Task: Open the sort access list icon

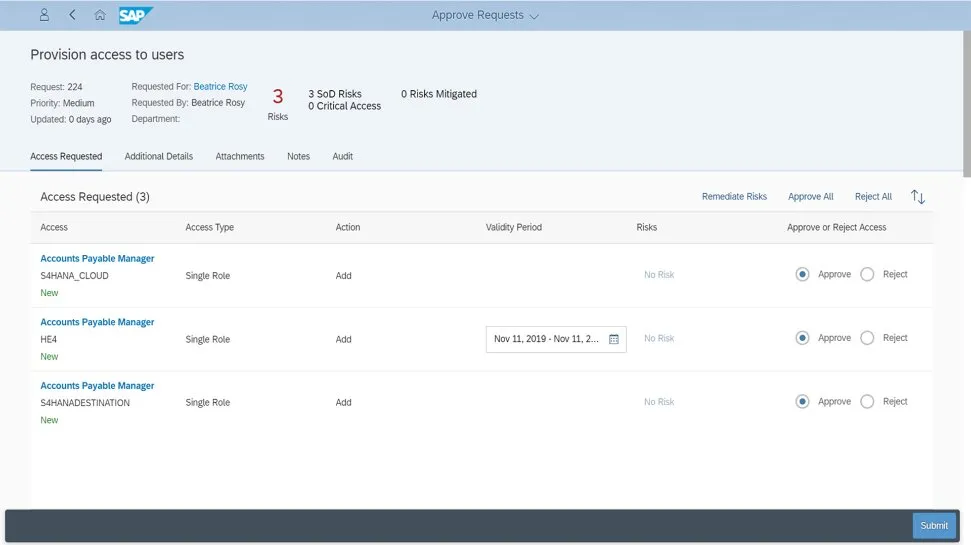Action: pyautogui.click(x=918, y=197)
